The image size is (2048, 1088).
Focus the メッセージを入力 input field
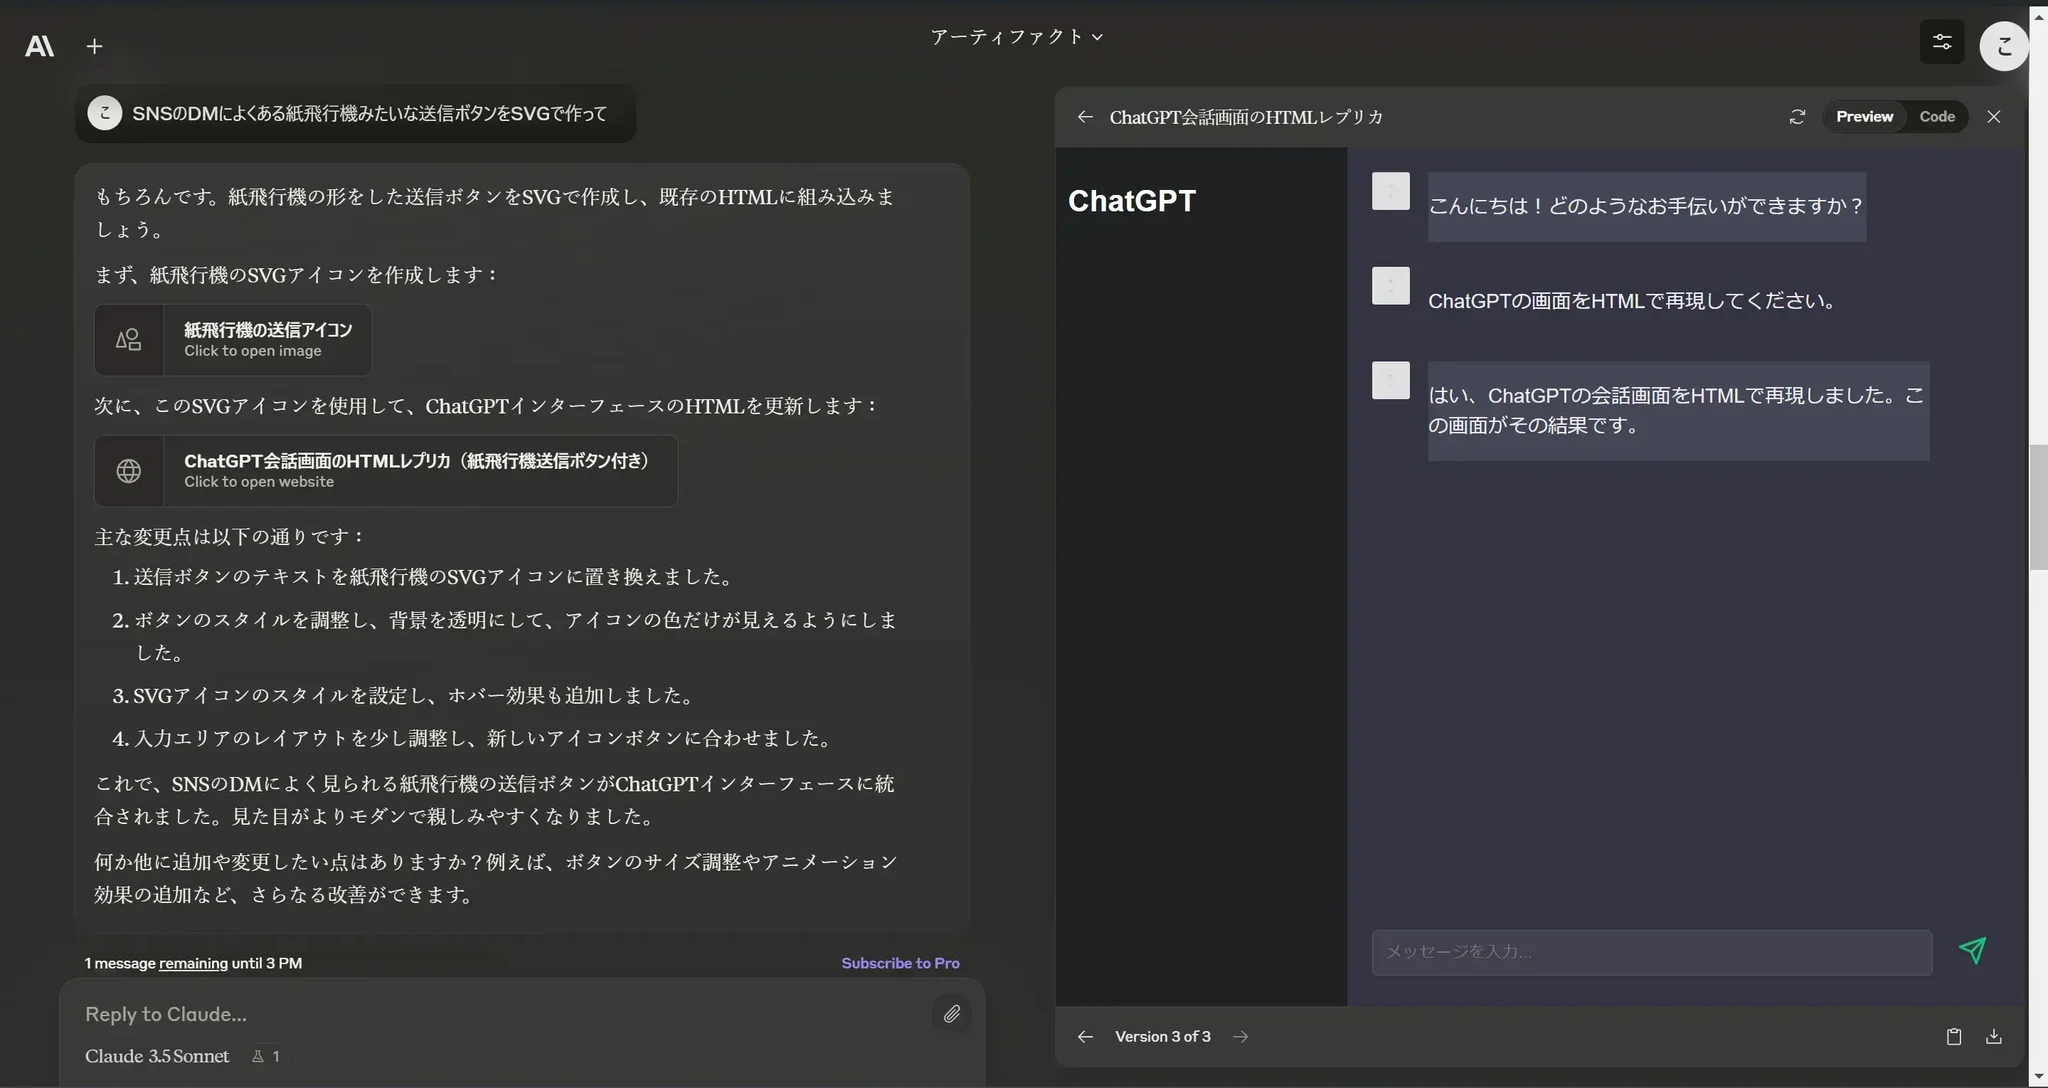1651,952
